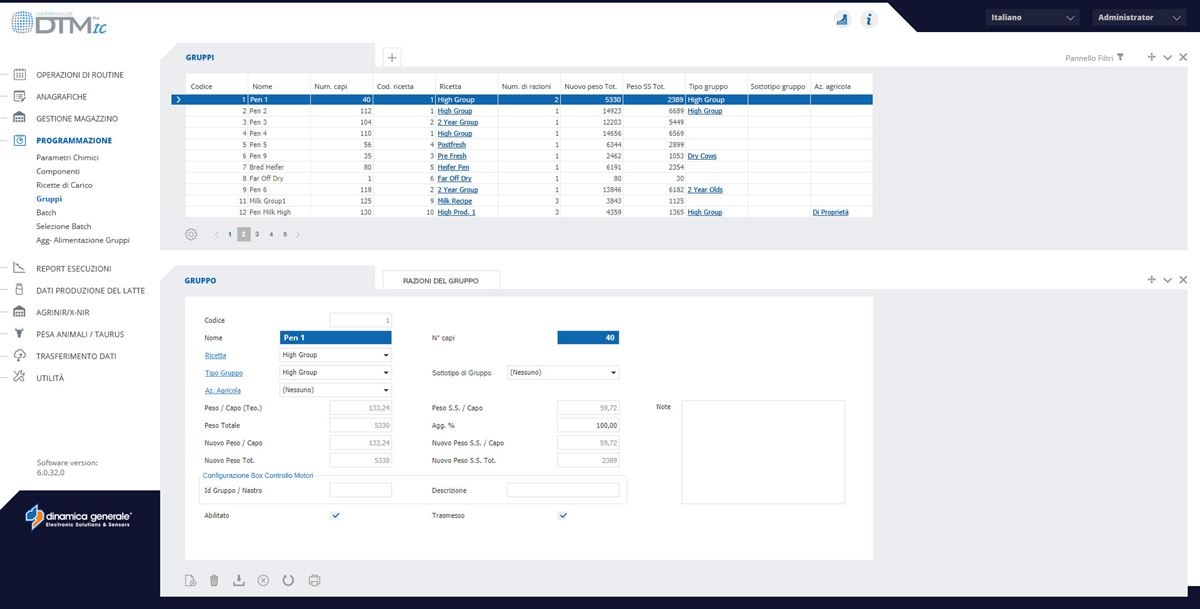Open Trasferimento Dati sidebar section
The width and height of the screenshot is (1200, 609).
tap(76, 356)
